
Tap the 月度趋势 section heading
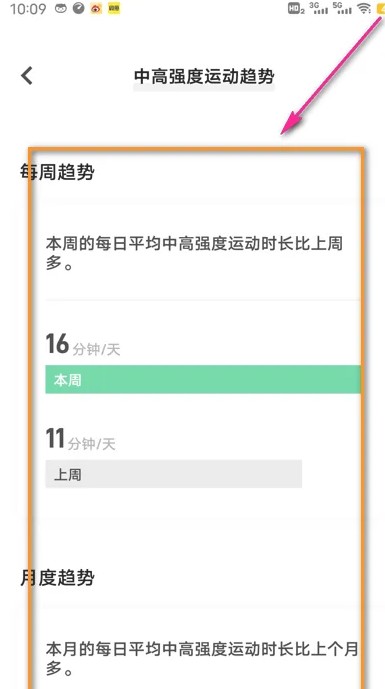57,578
